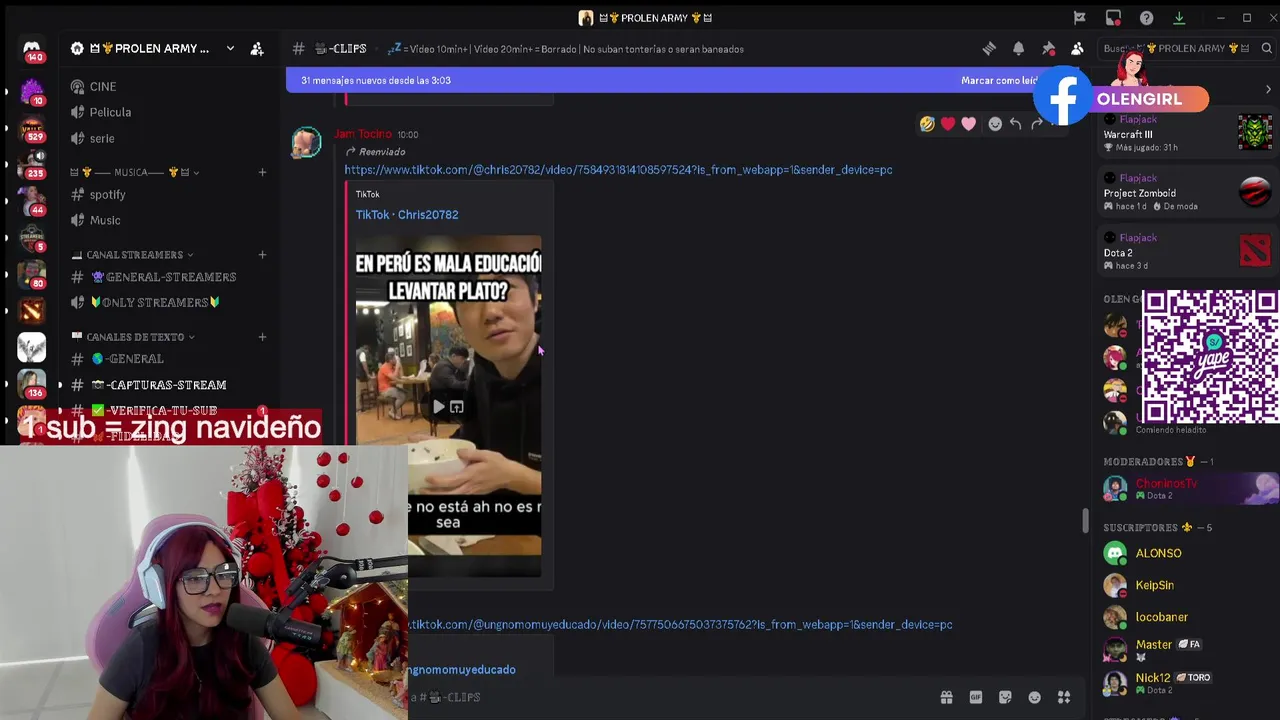Open the help question mark icon
The image size is (1280, 720).
click(1146, 18)
